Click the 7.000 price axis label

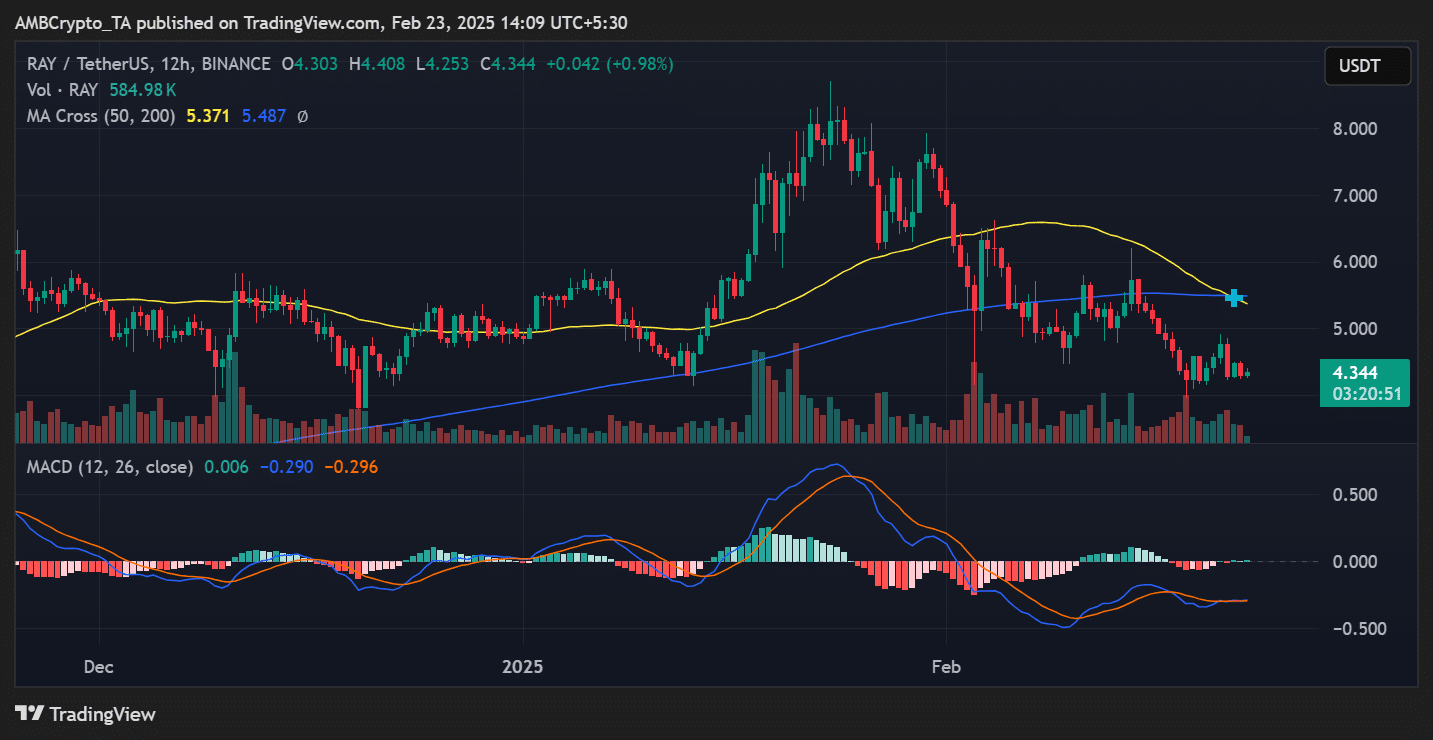point(1355,195)
